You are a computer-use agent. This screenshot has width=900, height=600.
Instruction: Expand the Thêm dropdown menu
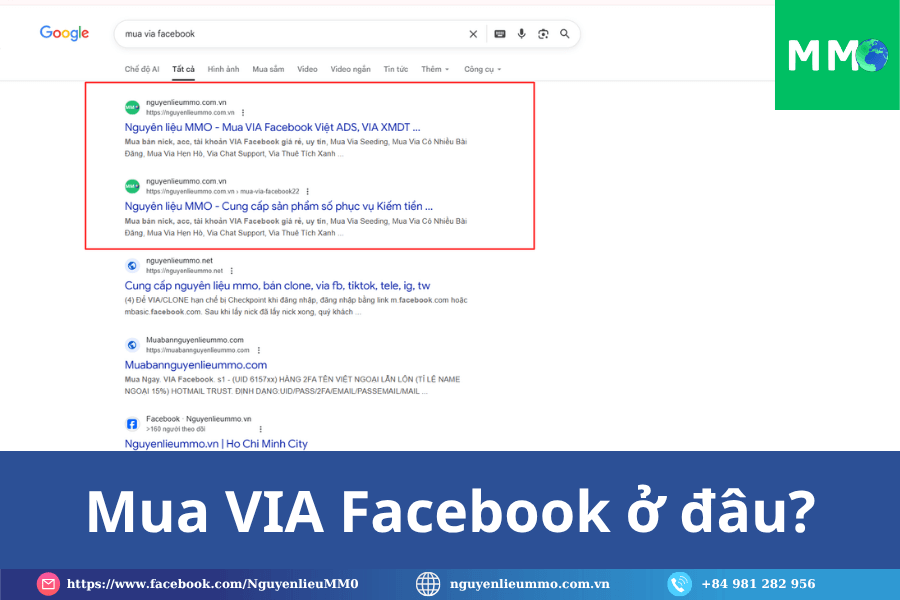pyautogui.click(x=435, y=69)
